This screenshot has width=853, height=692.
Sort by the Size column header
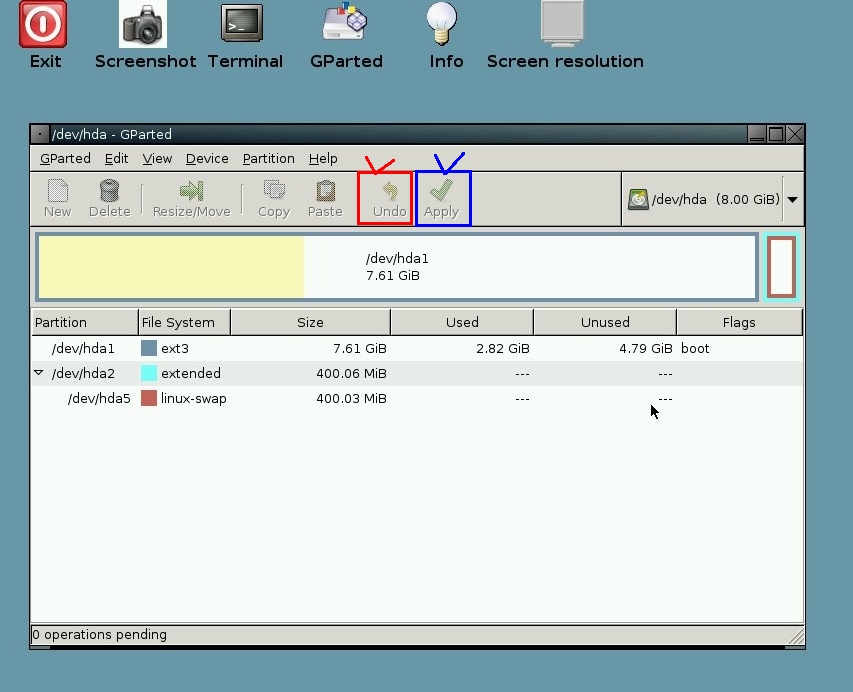tap(311, 322)
